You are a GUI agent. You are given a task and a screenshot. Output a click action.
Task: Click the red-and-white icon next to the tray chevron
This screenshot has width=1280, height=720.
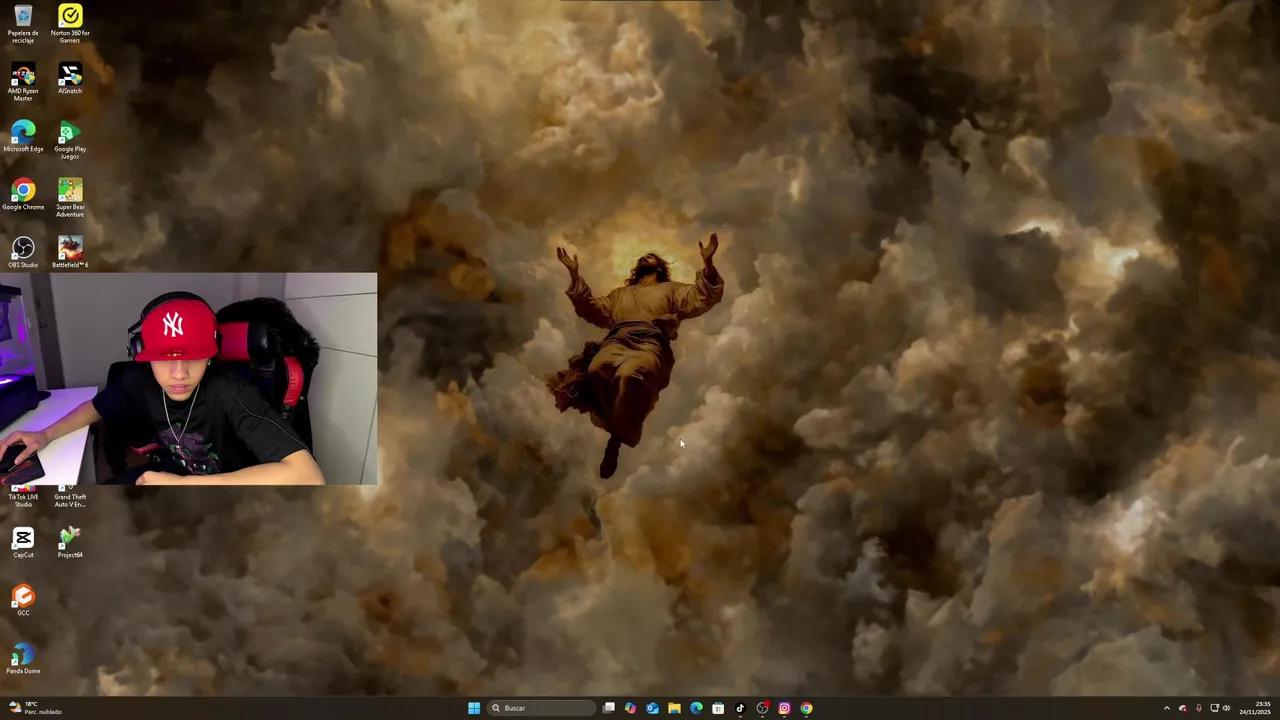point(1183,708)
